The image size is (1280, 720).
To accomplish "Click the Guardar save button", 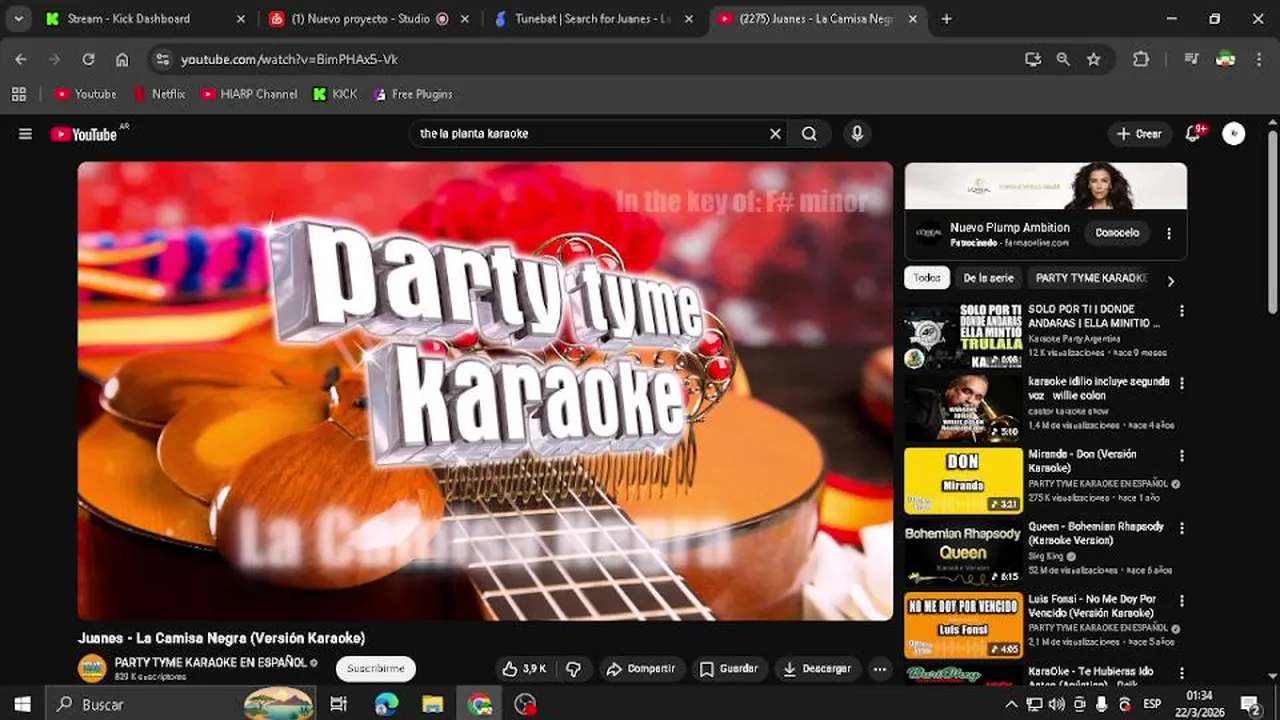I will click(729, 668).
